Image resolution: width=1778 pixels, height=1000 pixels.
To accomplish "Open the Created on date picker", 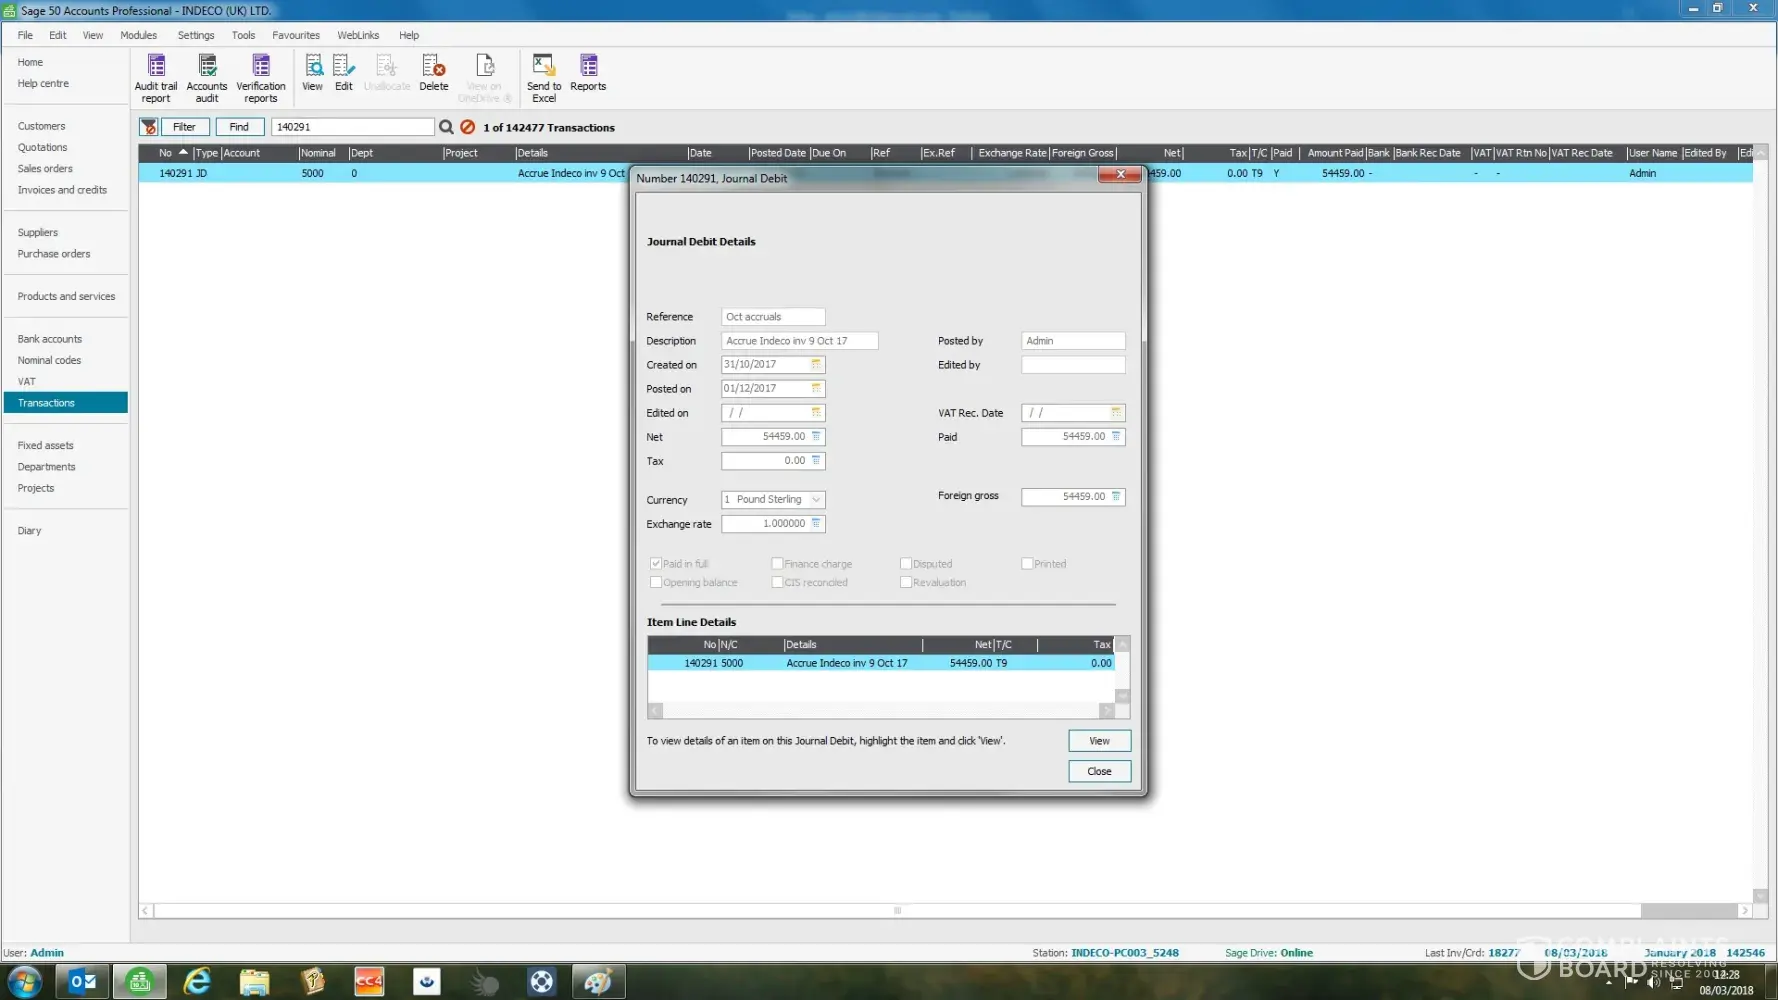I will click(816, 365).
